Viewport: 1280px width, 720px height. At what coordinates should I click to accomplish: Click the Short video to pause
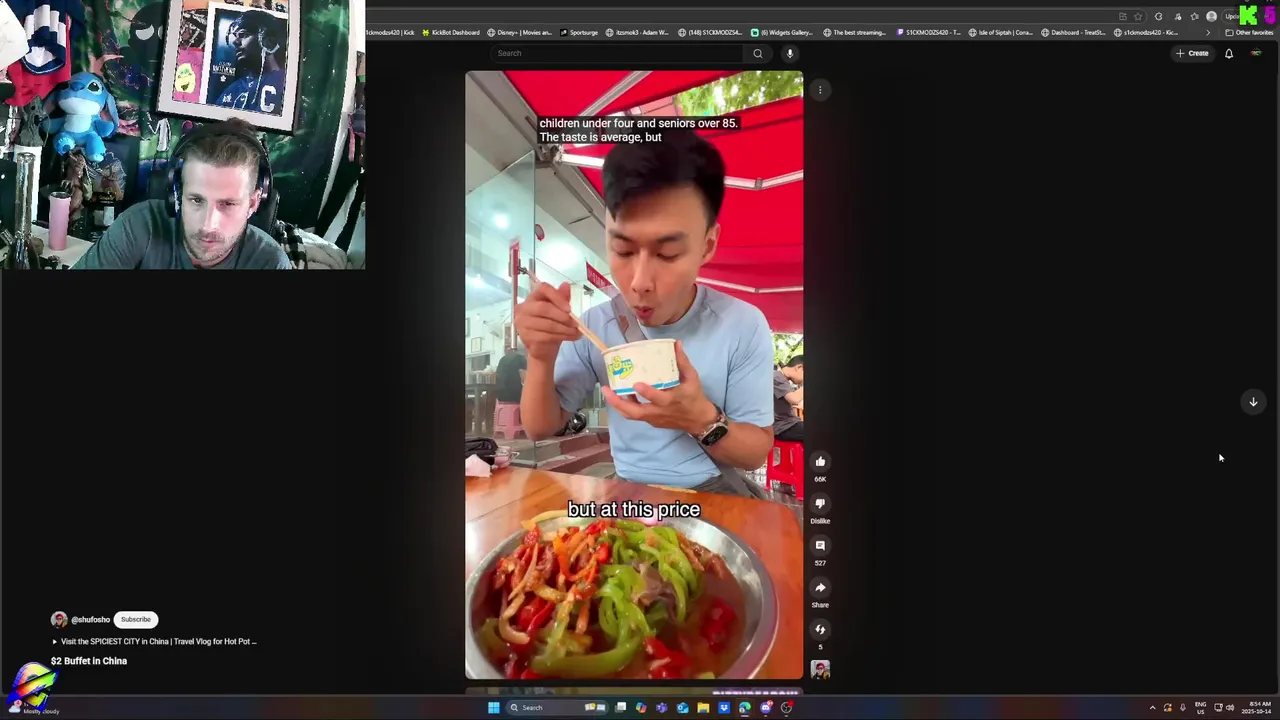coord(634,375)
